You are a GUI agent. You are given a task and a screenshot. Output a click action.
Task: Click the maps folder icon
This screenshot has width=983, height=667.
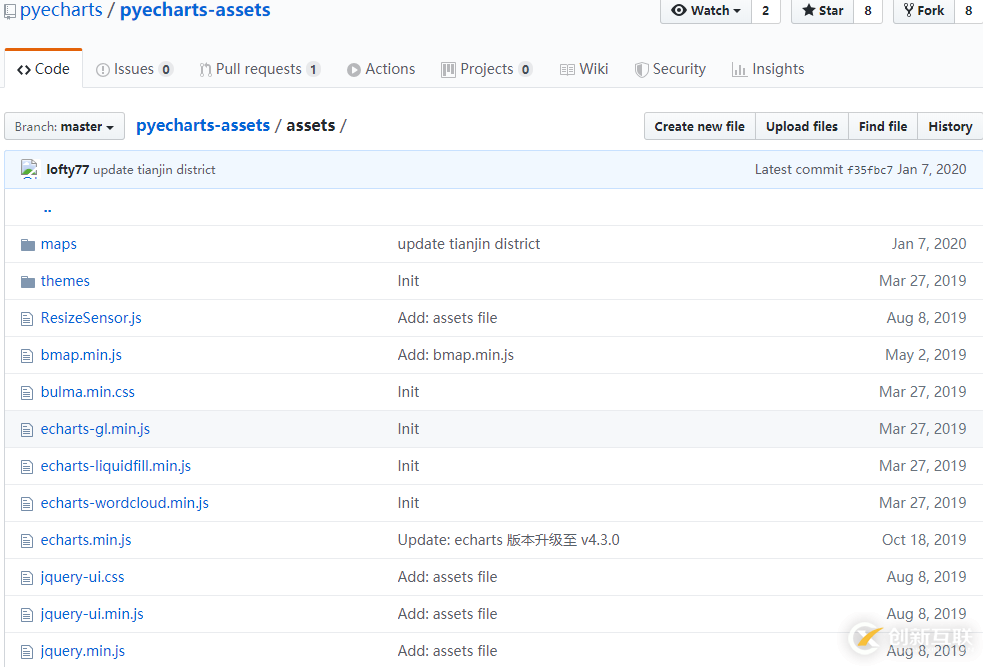(x=27, y=245)
